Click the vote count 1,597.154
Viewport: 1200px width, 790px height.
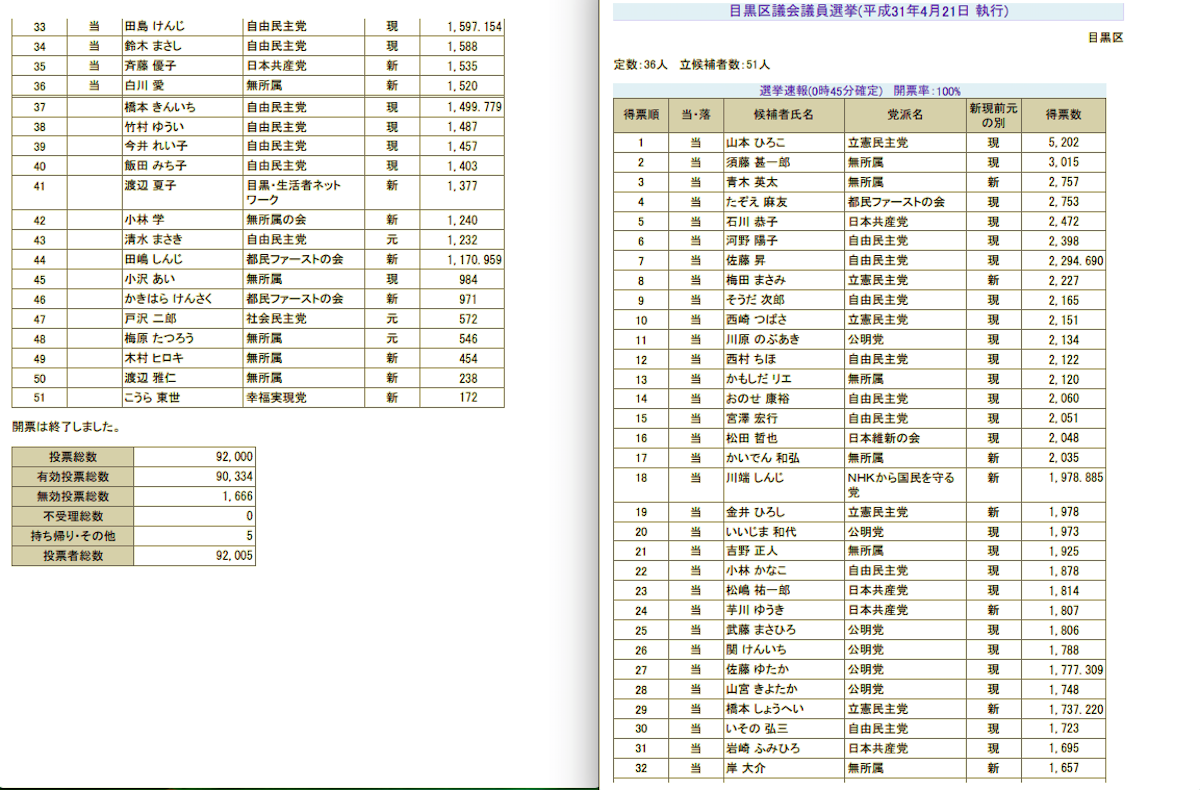(x=474, y=28)
